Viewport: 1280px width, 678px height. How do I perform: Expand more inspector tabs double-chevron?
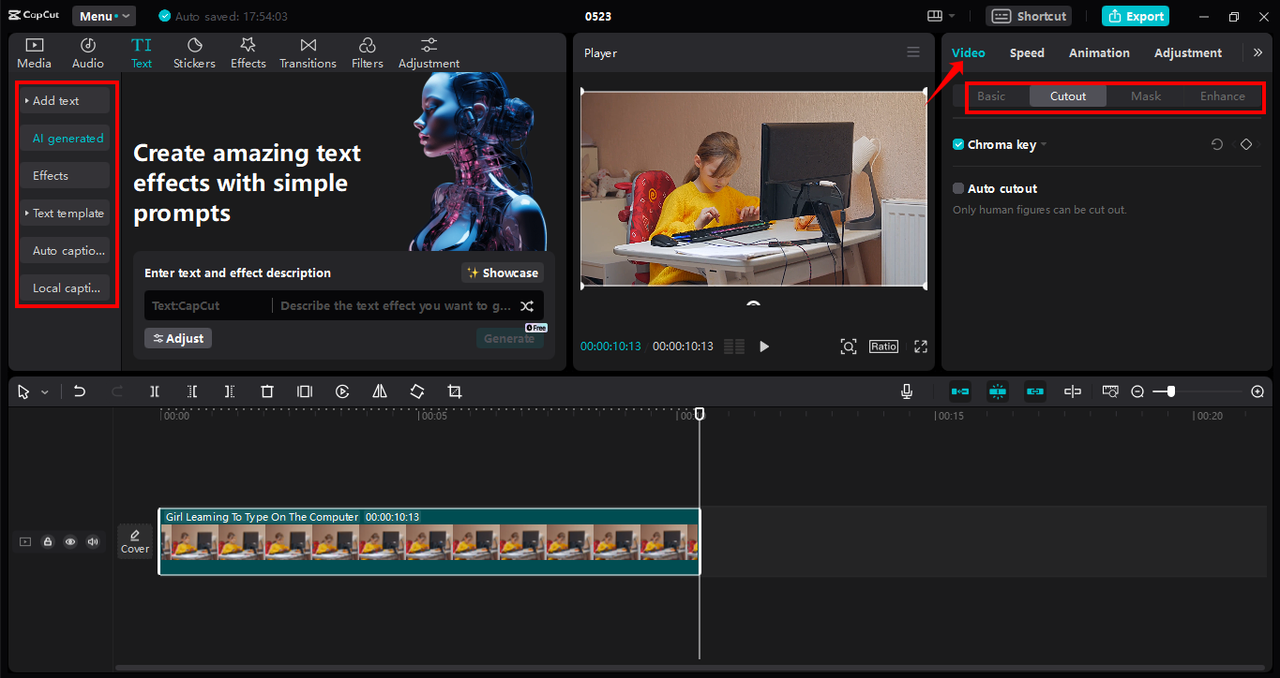point(1257,53)
